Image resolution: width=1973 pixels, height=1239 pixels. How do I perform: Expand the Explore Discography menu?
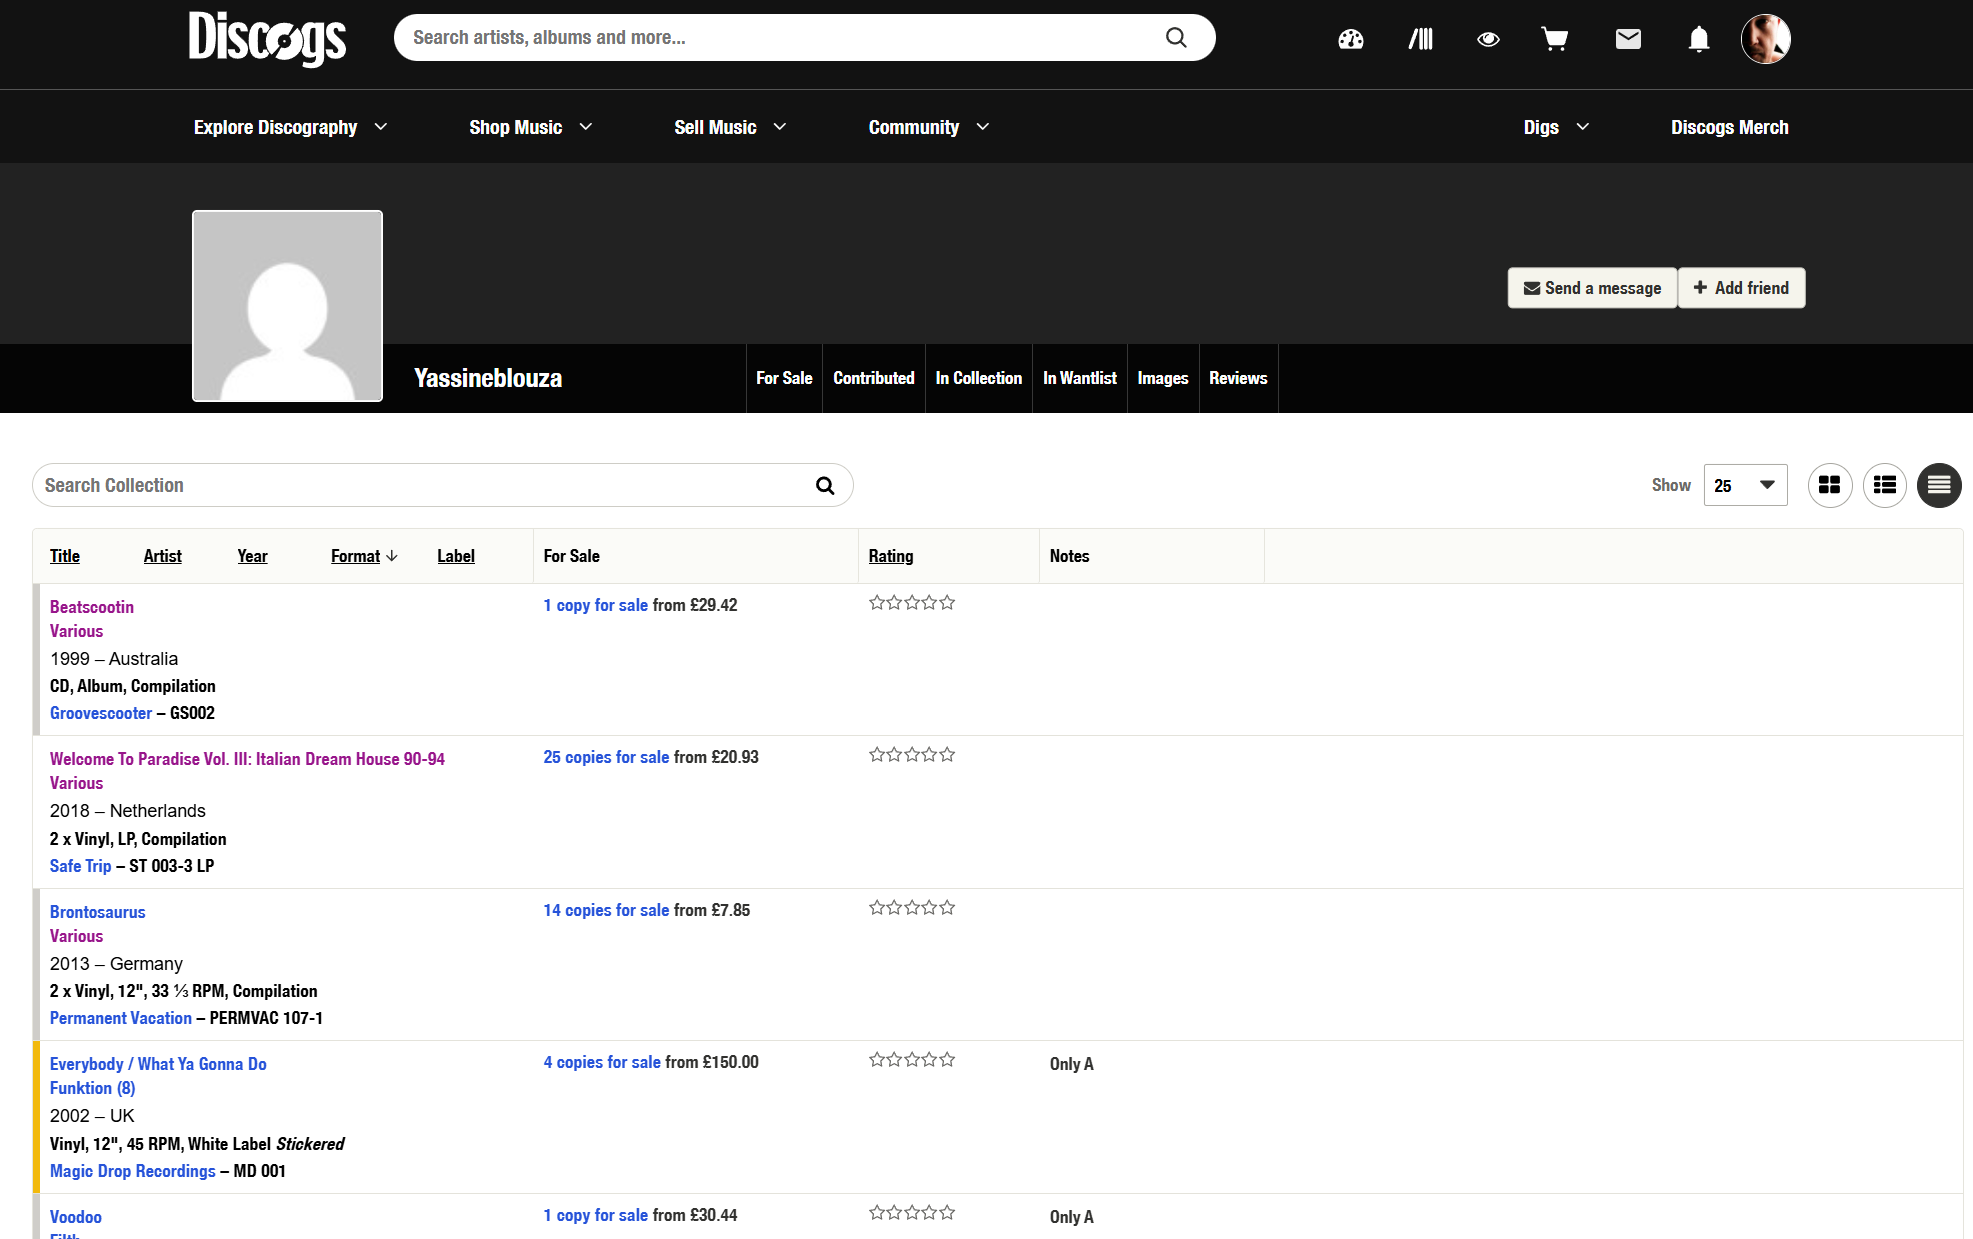coord(291,127)
